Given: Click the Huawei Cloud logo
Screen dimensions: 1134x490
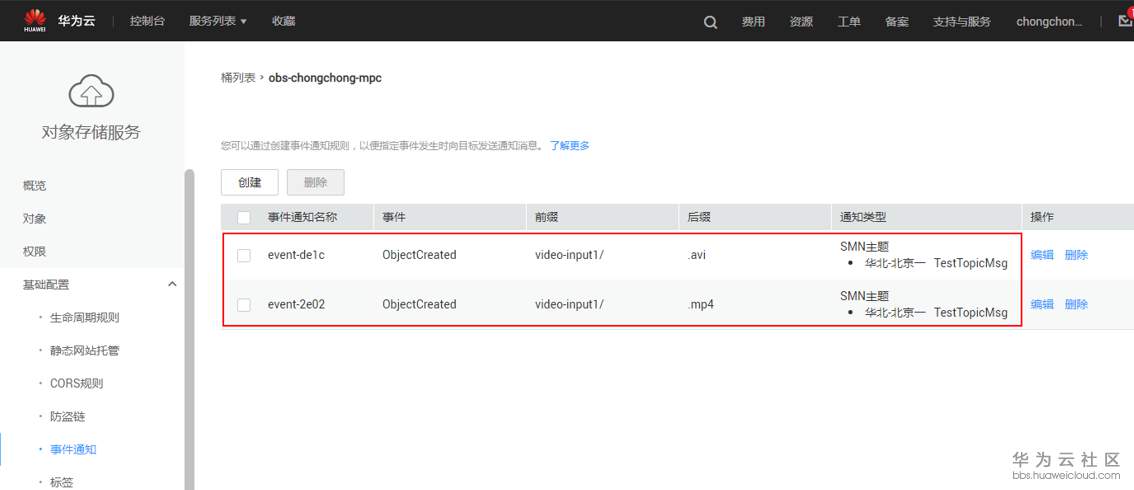Looking at the screenshot, I should (x=59, y=21).
